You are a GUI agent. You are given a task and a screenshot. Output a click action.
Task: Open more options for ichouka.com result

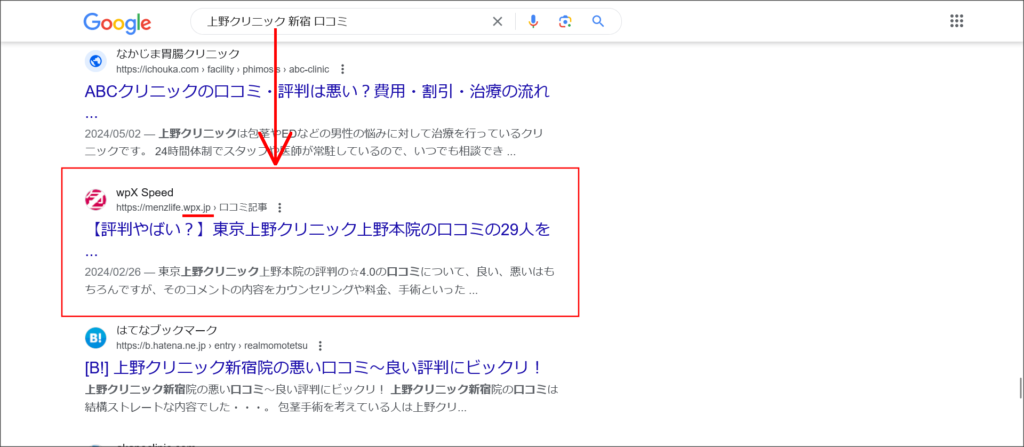(x=342, y=69)
